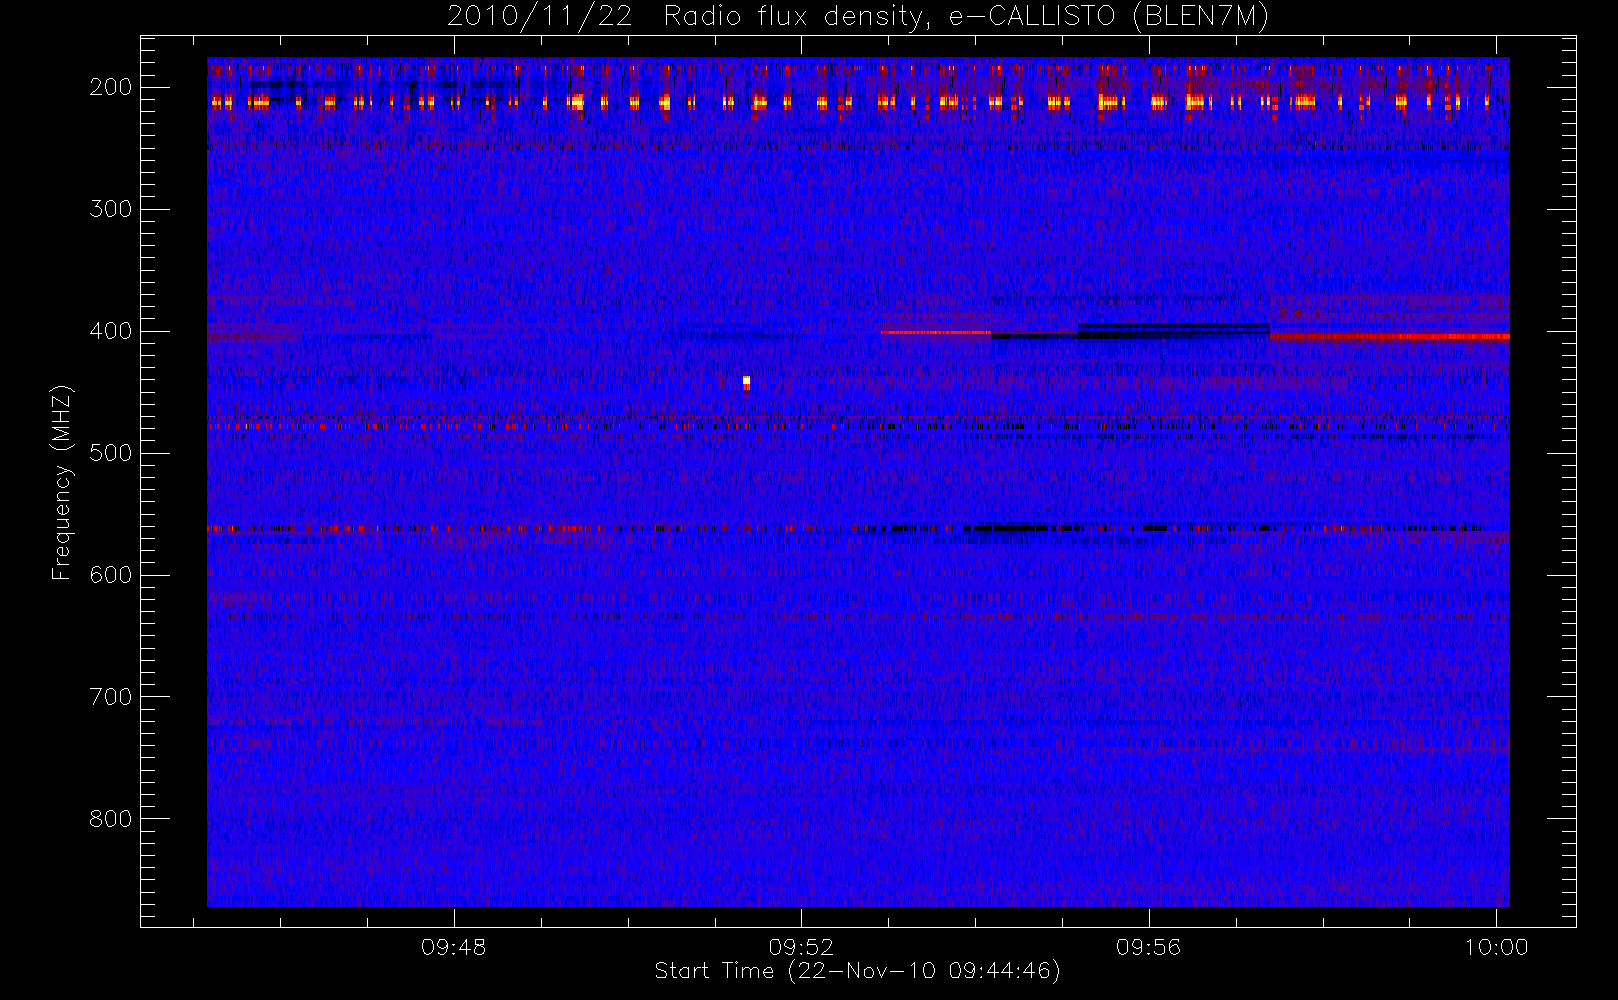Click the 09:56 time tick label
Viewport: 1618px width, 1000px height.
[1148, 947]
